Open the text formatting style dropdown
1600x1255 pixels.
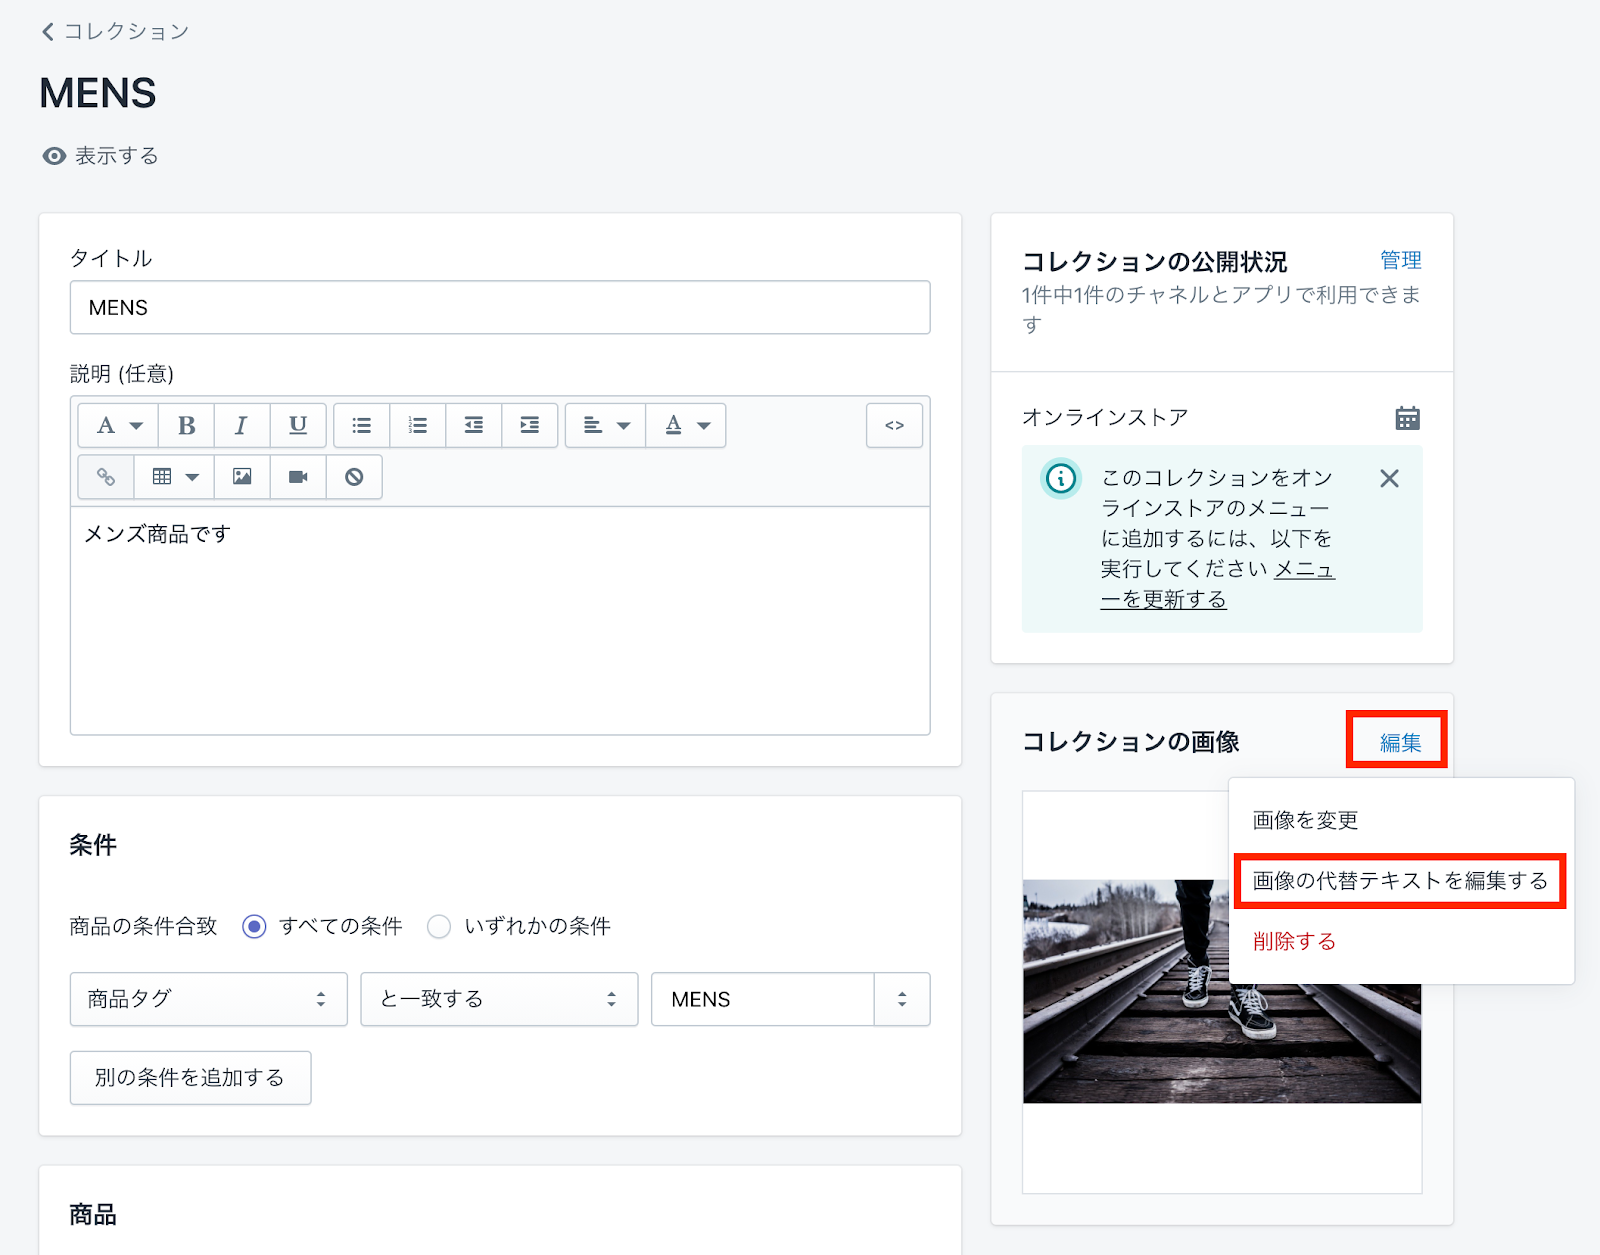click(118, 425)
